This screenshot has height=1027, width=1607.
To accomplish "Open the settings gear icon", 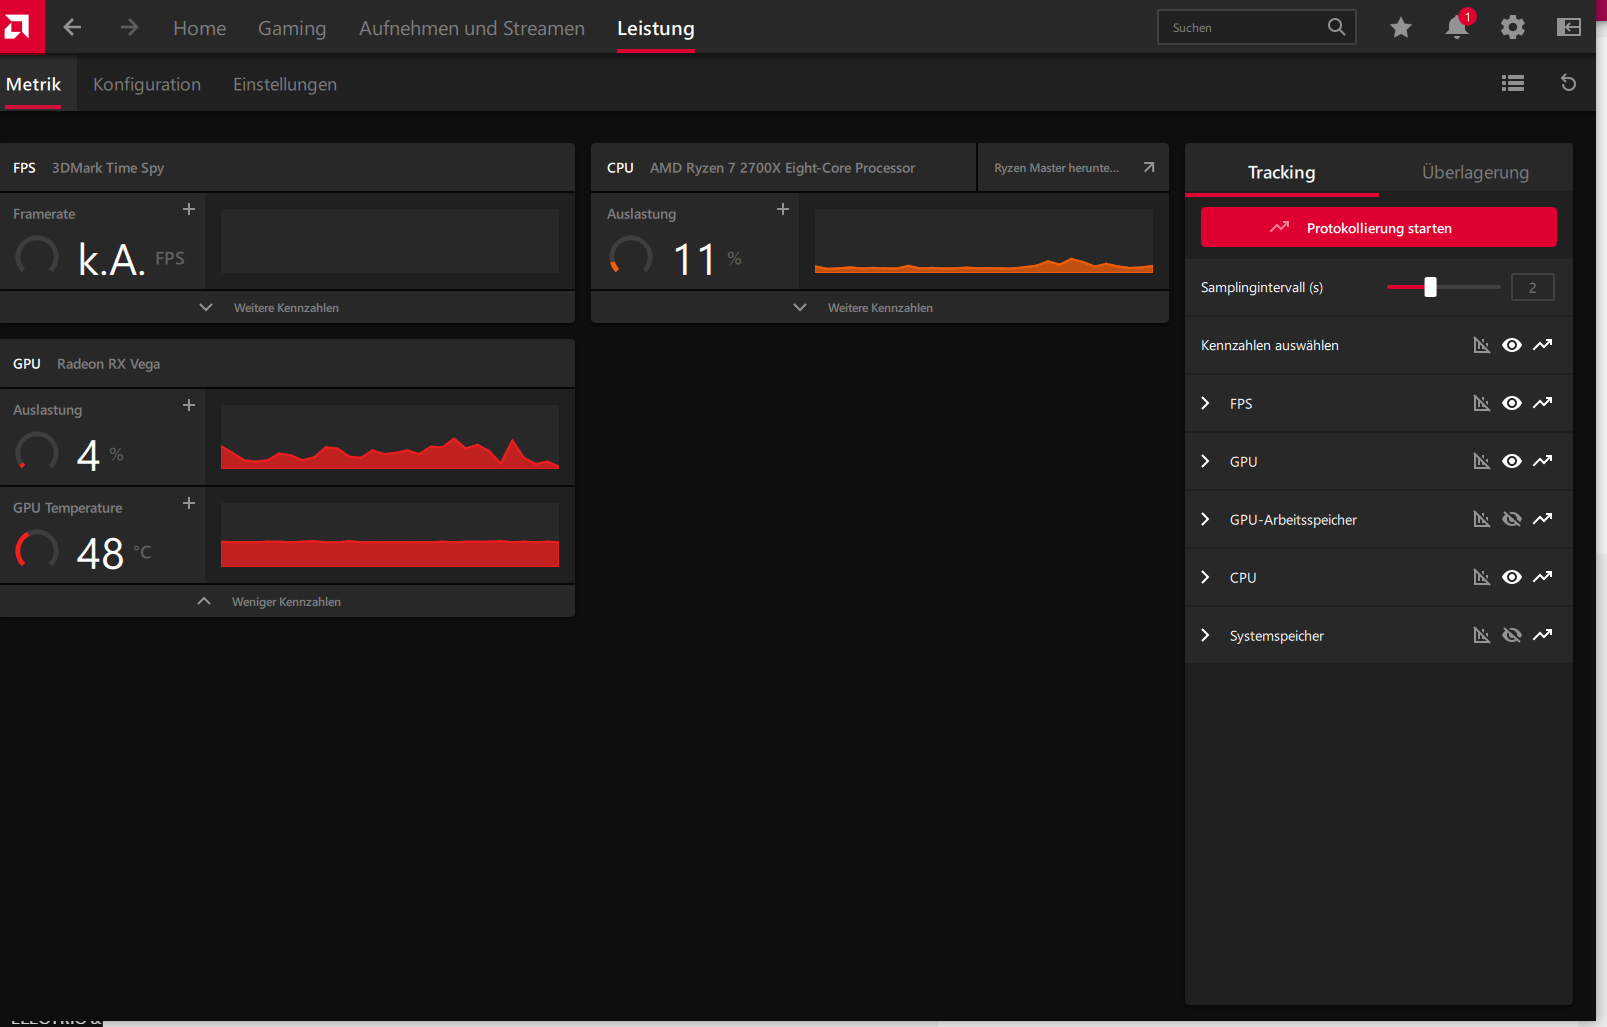I will [1513, 28].
